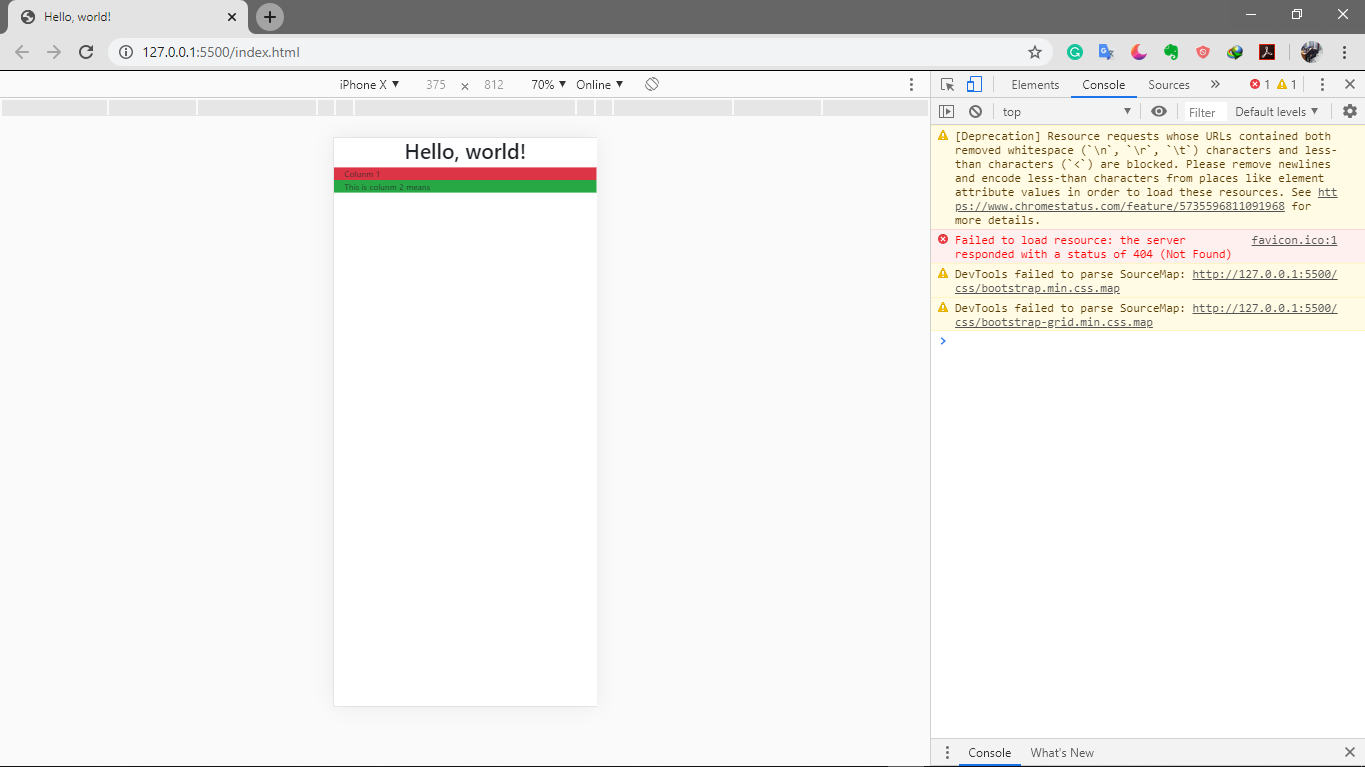Viewport: 1365px width, 767px height.
Task: Open the Google Translate extension
Action: pyautogui.click(x=1106, y=52)
